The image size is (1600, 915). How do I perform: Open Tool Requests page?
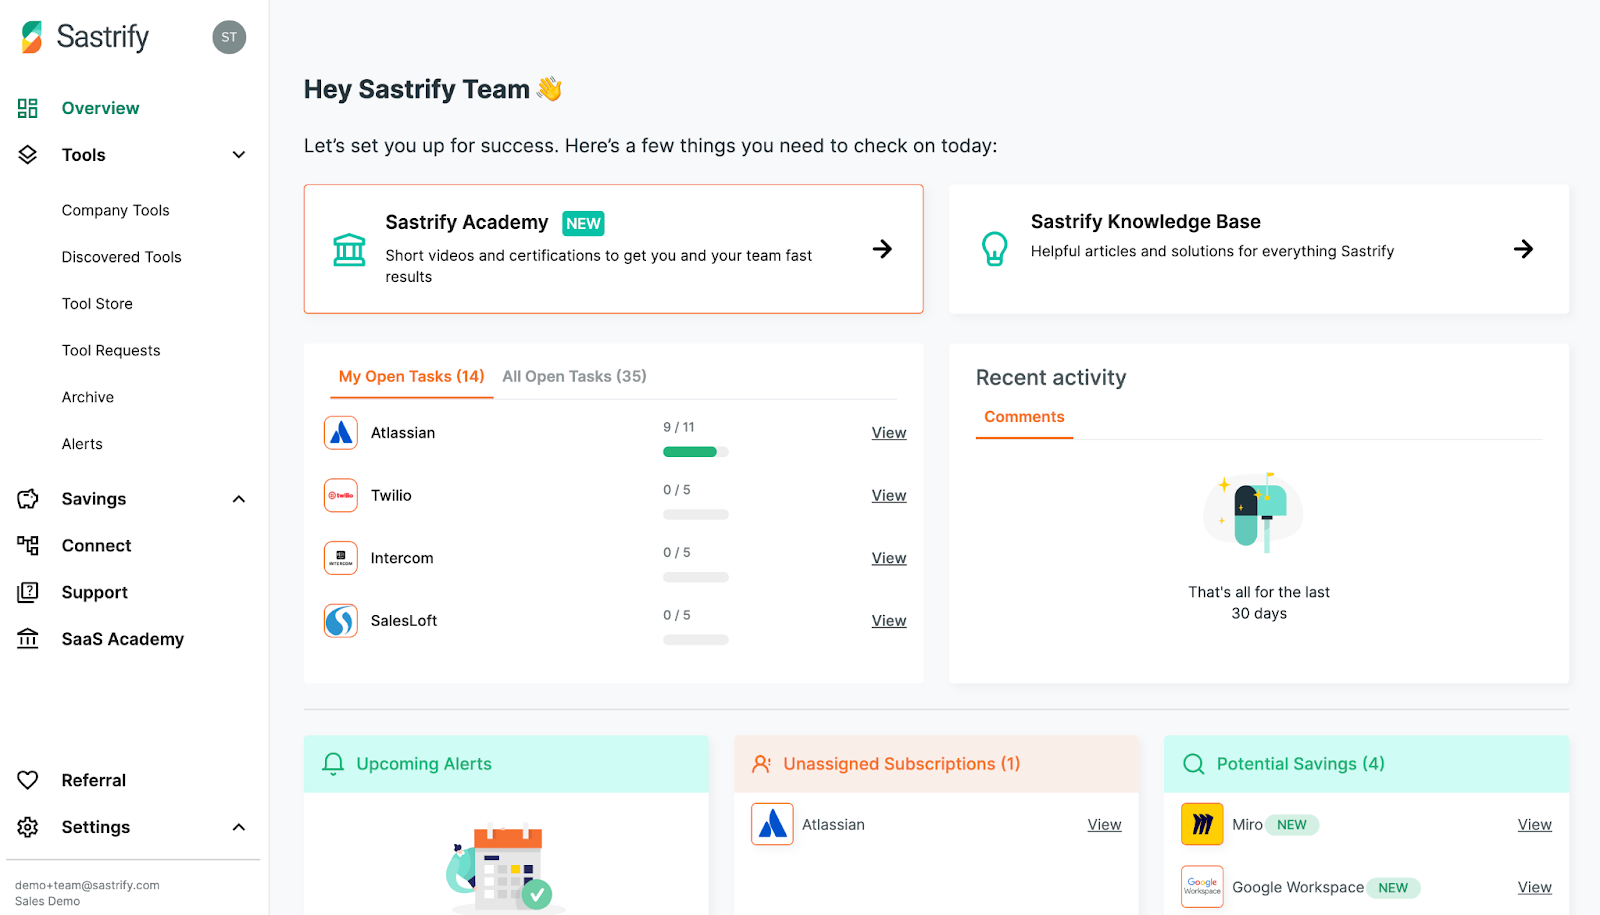(111, 350)
